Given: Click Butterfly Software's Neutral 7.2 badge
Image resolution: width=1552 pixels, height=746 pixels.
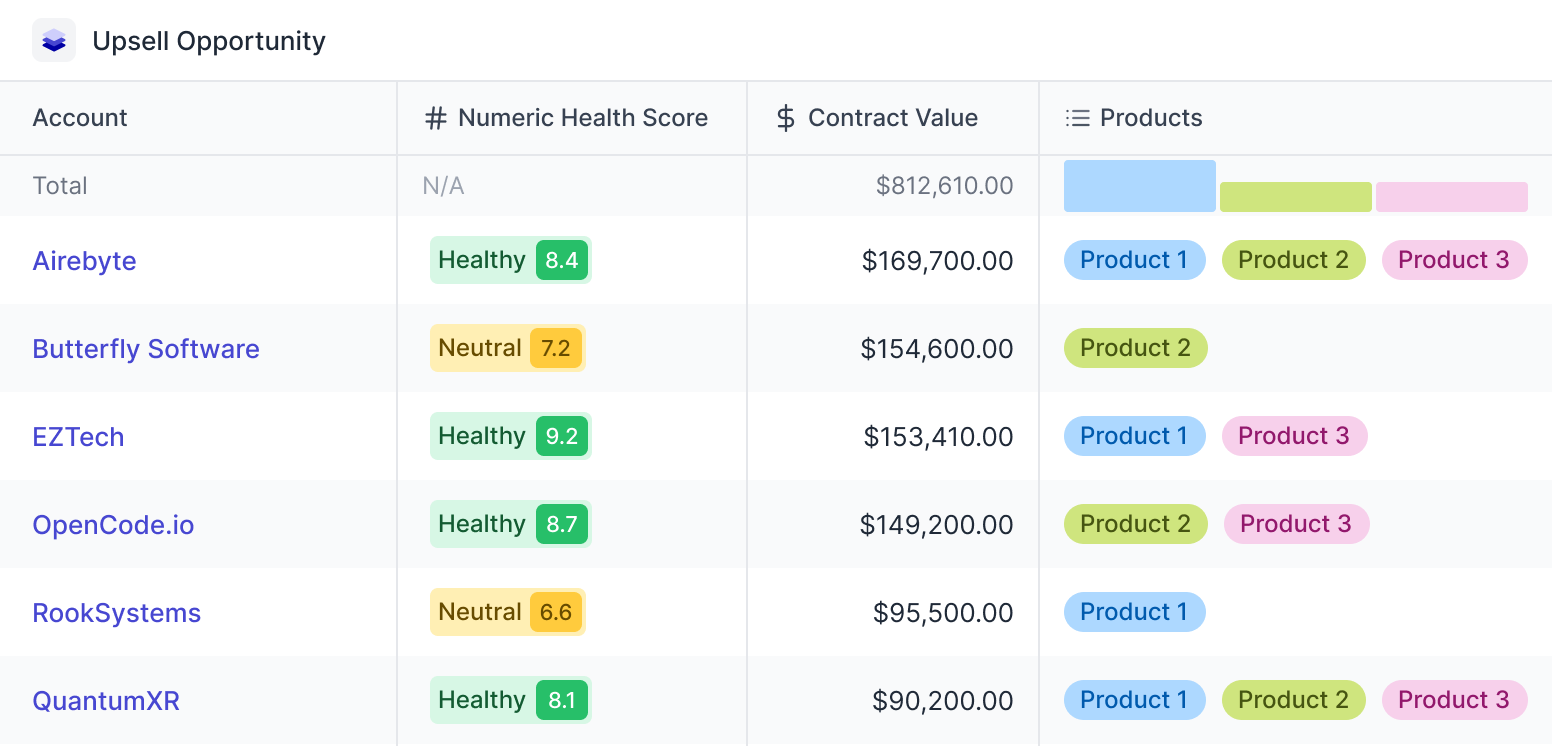Looking at the screenshot, I should click(x=507, y=348).
